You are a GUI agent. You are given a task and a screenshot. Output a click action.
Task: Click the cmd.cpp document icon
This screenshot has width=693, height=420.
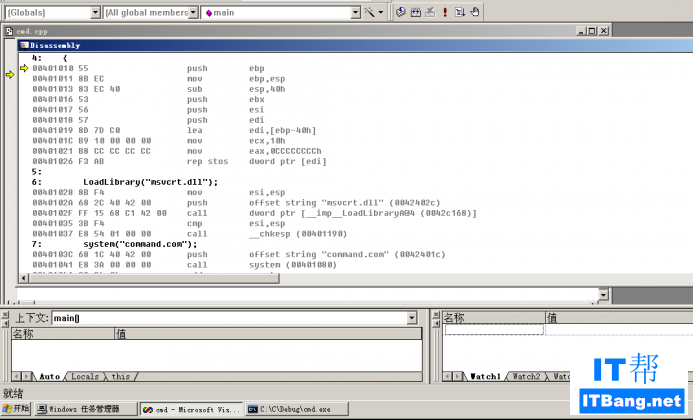click(9, 31)
